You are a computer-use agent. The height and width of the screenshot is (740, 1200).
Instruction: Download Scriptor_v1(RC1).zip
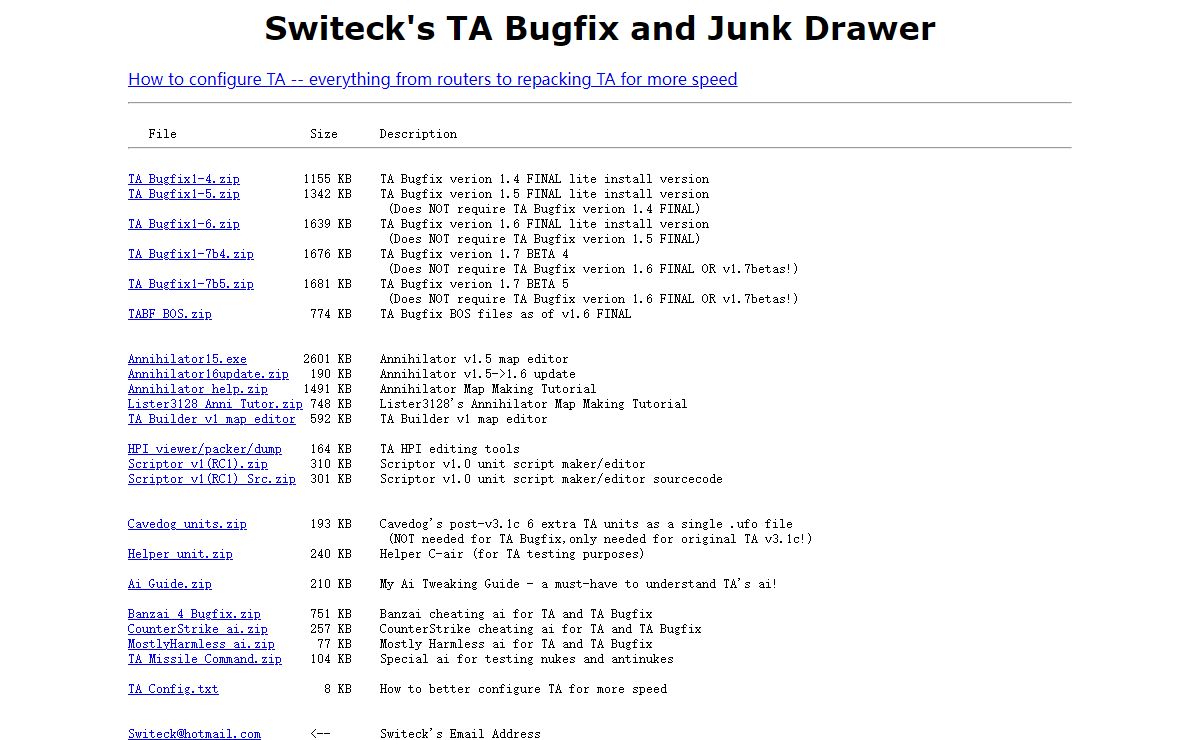tap(198, 464)
